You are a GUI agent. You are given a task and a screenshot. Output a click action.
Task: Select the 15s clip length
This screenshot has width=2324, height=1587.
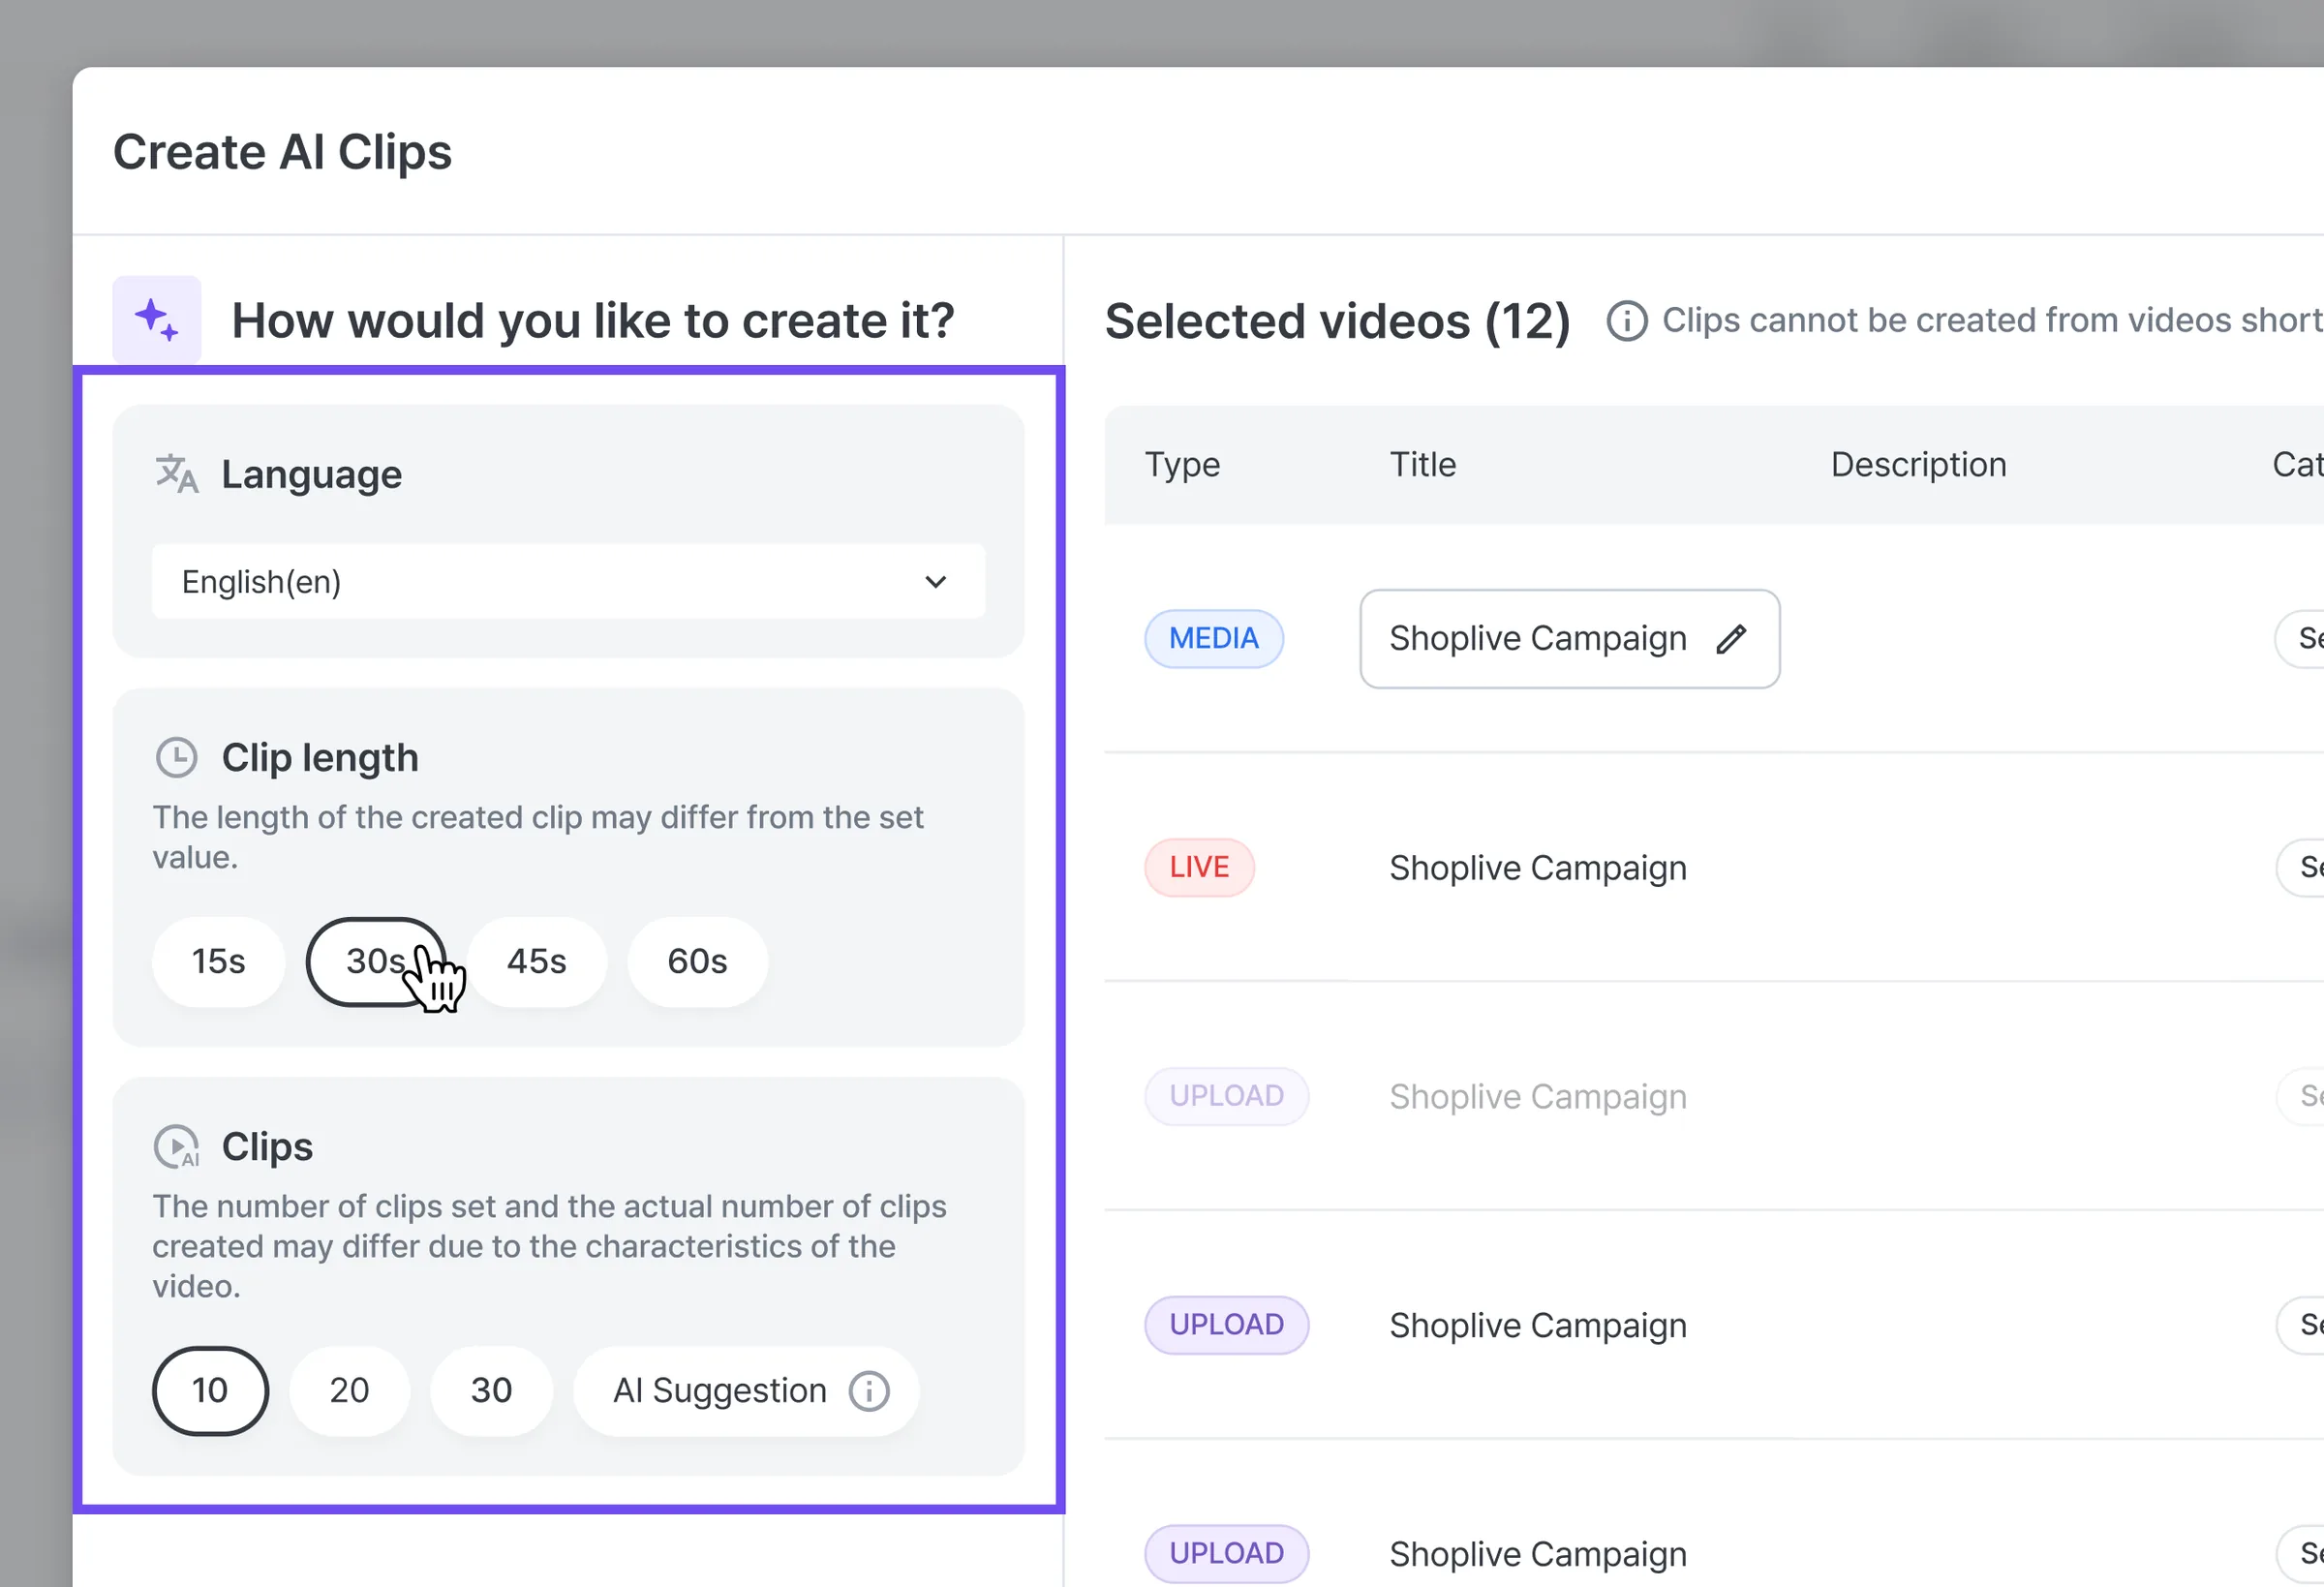click(219, 962)
